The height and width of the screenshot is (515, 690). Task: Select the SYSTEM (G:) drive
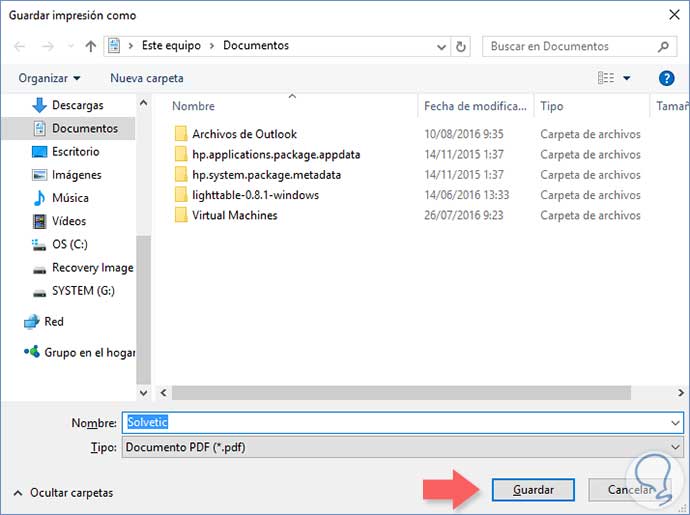point(83,291)
